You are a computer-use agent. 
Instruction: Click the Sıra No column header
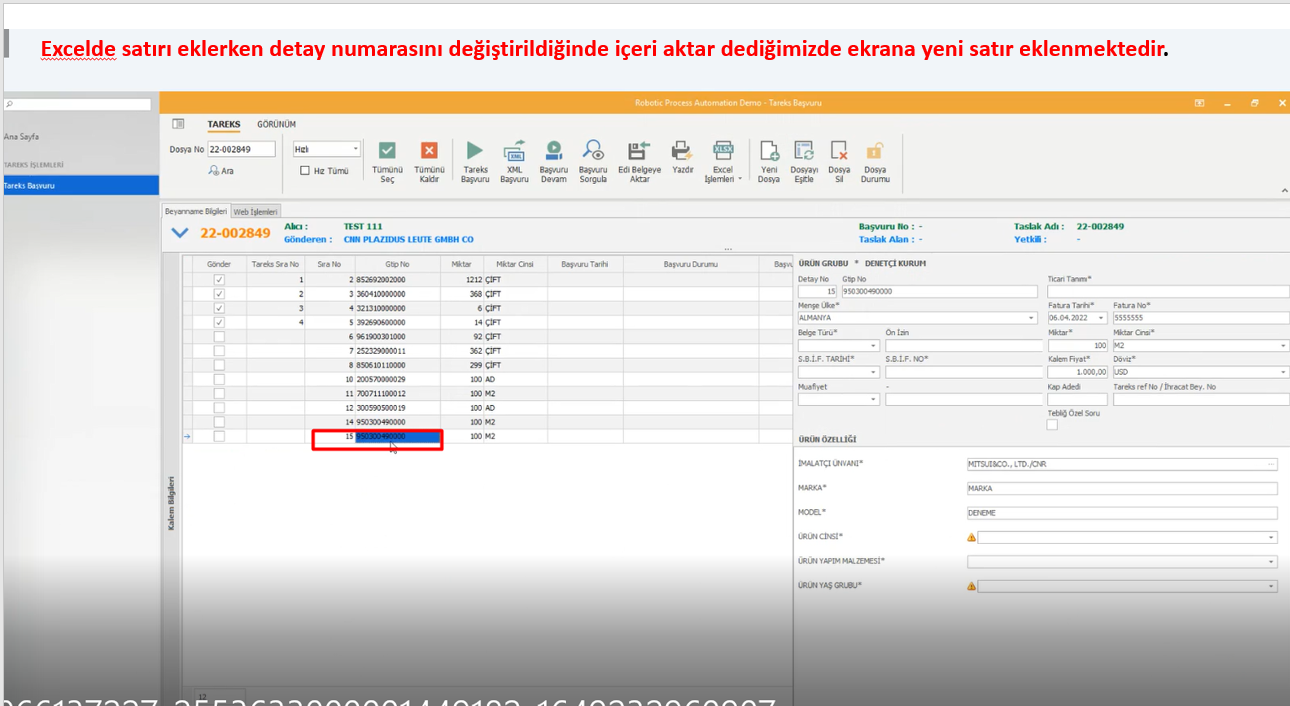pos(329,264)
